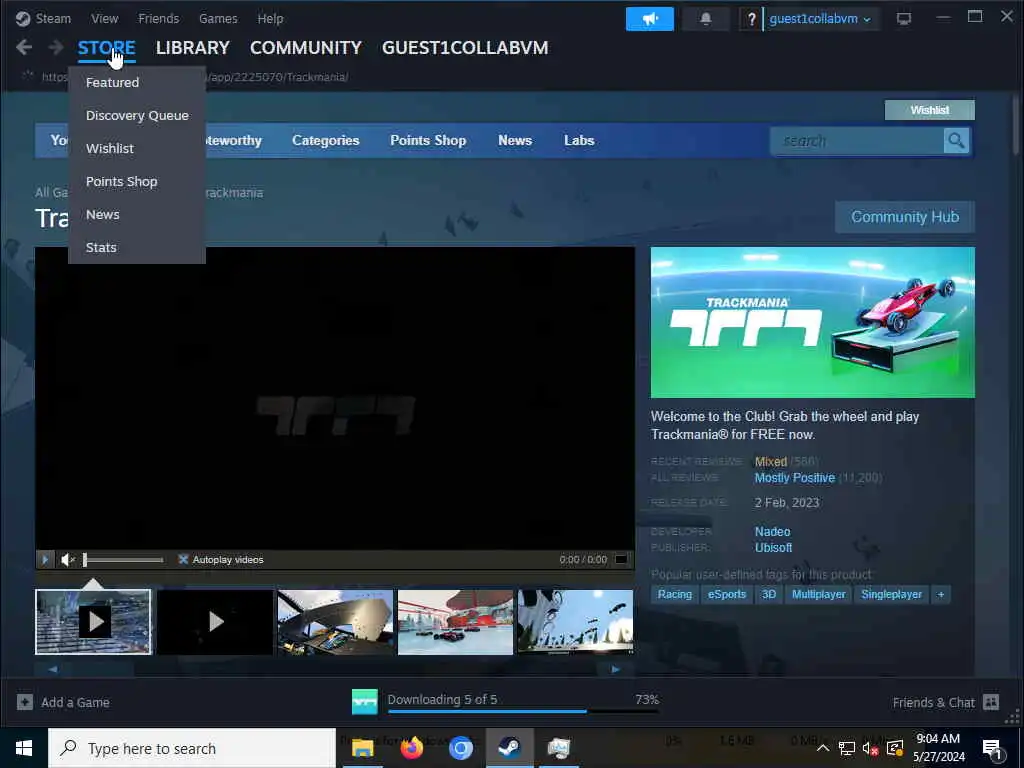This screenshot has width=1024, height=768.
Task: Open the STORE main tab
Action: [106, 48]
